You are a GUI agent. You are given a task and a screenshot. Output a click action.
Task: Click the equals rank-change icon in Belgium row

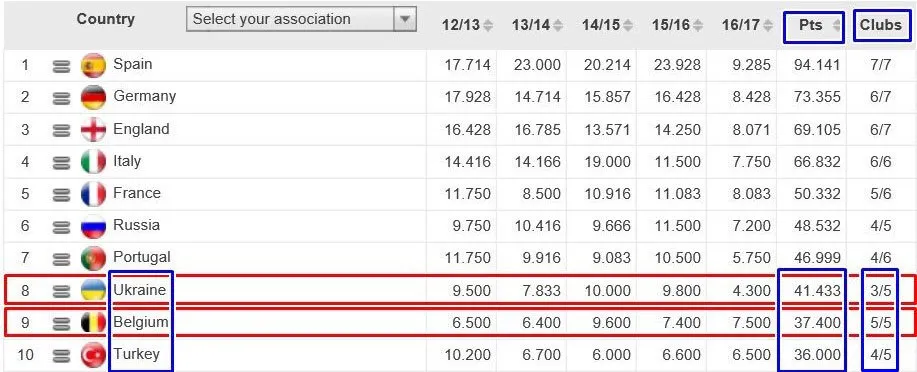point(60,324)
